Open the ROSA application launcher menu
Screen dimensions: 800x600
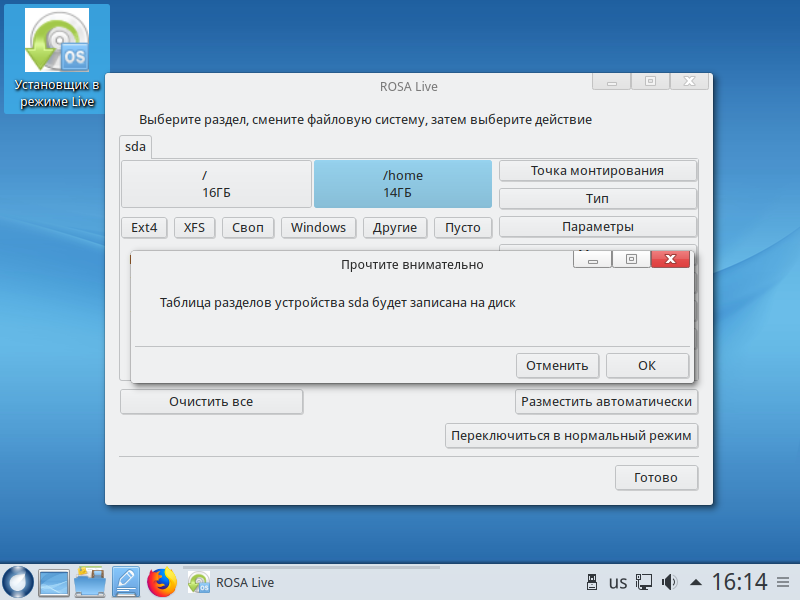tap(18, 582)
